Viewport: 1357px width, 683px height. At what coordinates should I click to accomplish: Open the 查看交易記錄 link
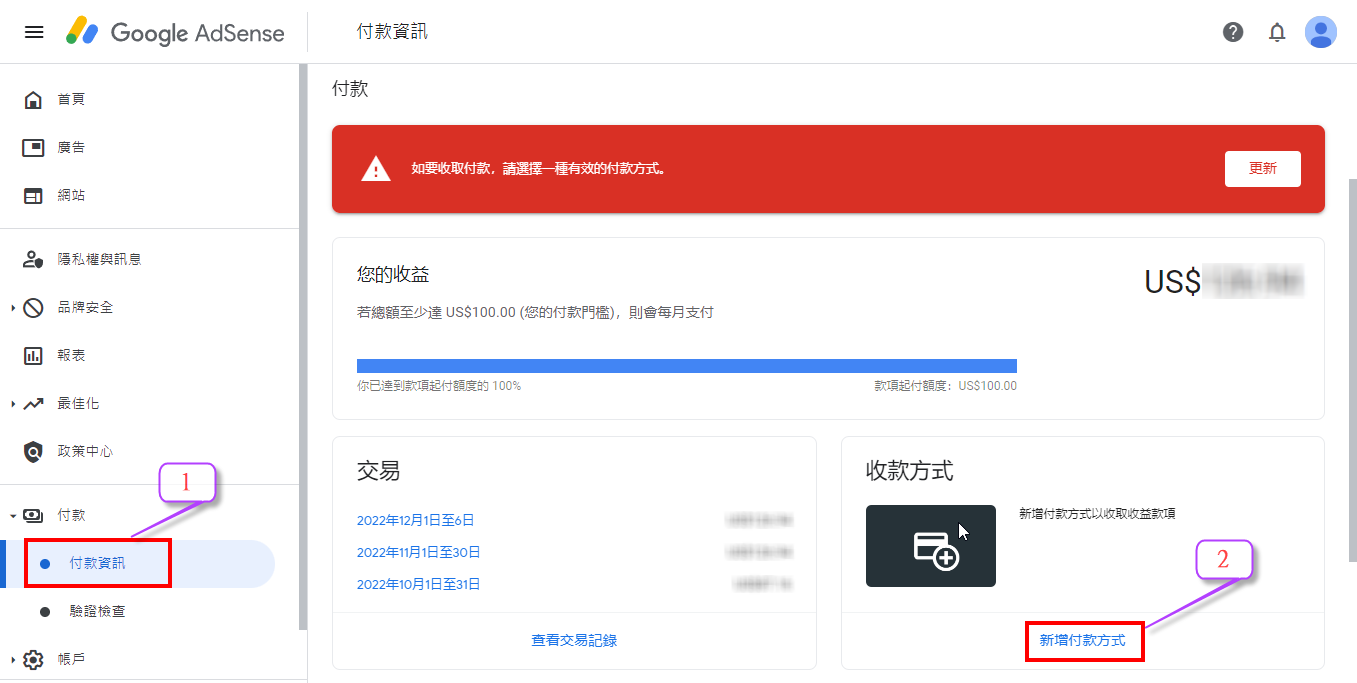[574, 640]
